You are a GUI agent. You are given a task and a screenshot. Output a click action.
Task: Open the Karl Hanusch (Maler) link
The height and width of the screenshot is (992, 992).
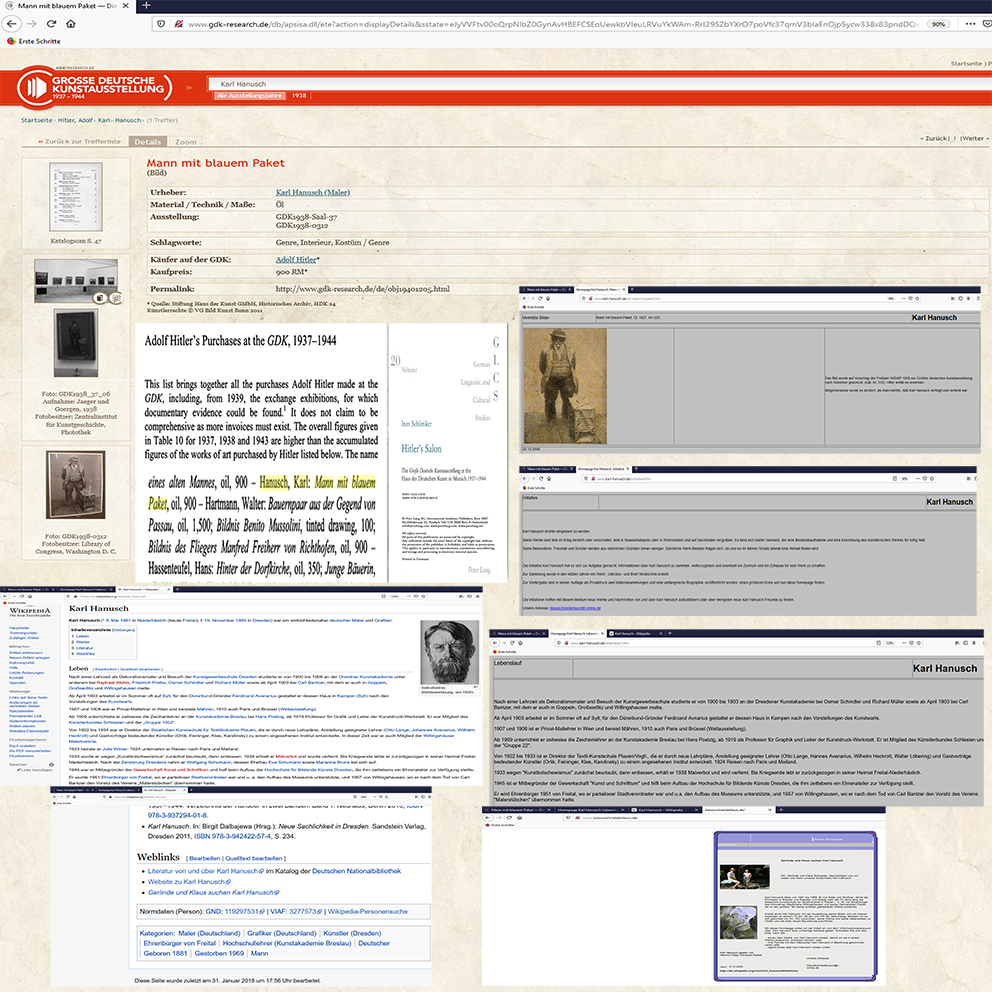click(312, 192)
